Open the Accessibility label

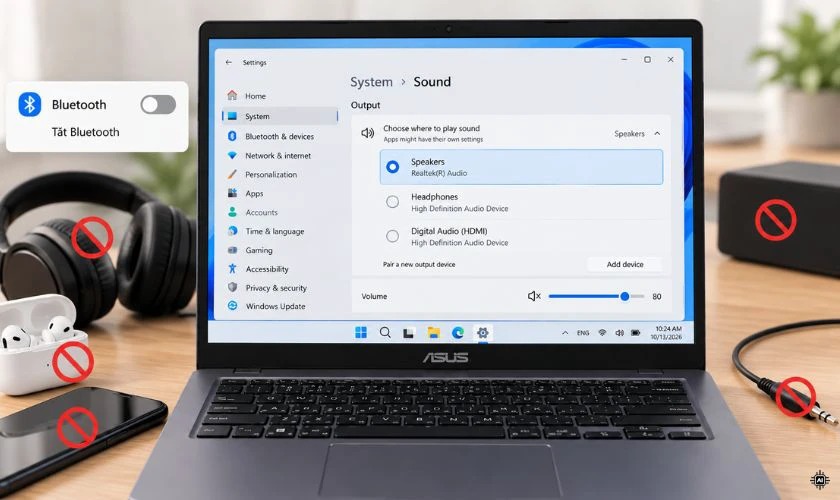point(267,270)
